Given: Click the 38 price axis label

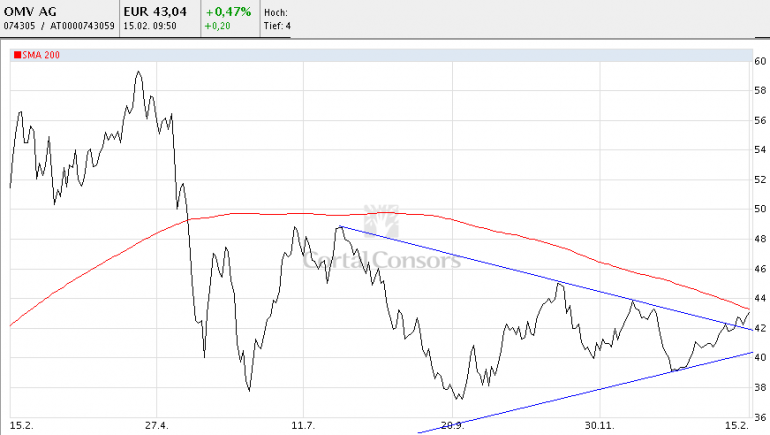Looking at the screenshot, I should pos(760,387).
